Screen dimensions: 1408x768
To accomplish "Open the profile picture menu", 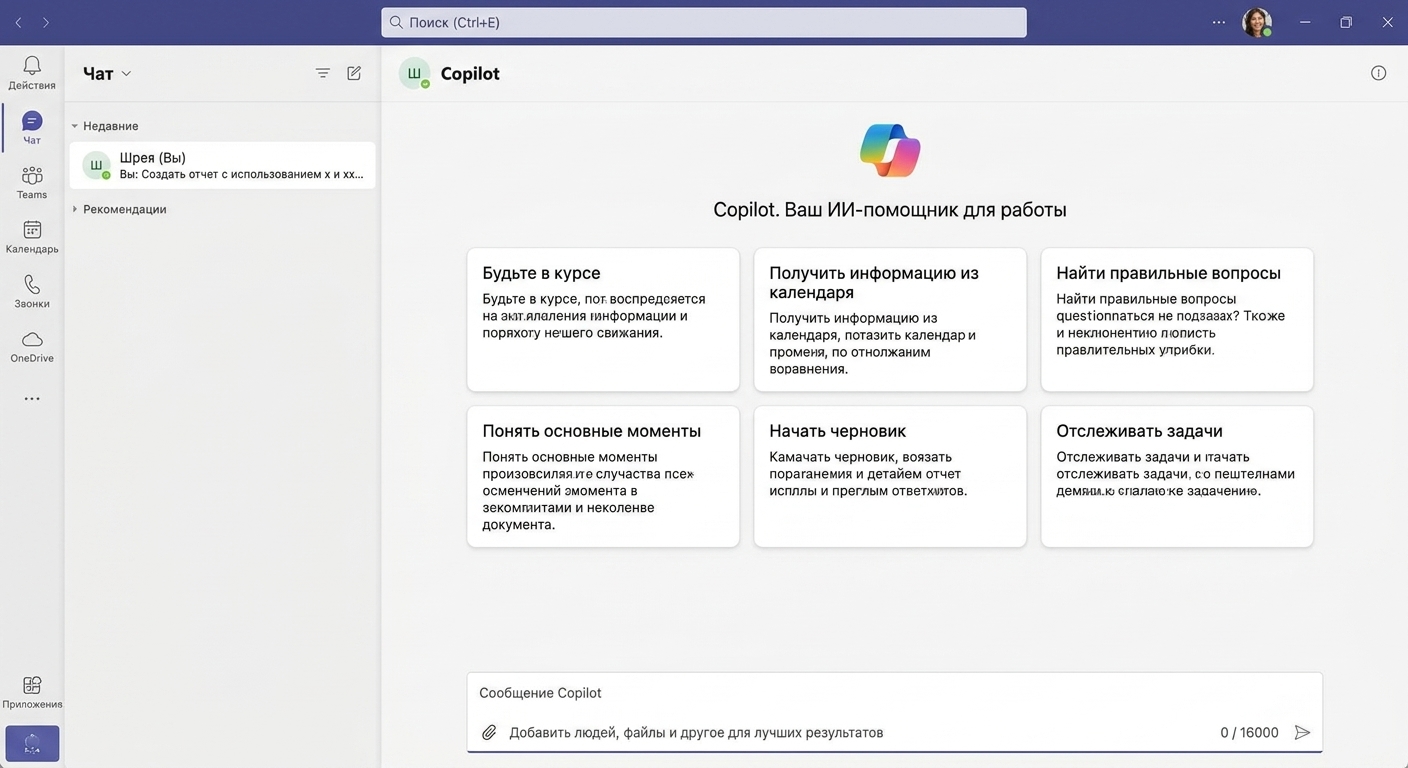I will pos(1257,22).
